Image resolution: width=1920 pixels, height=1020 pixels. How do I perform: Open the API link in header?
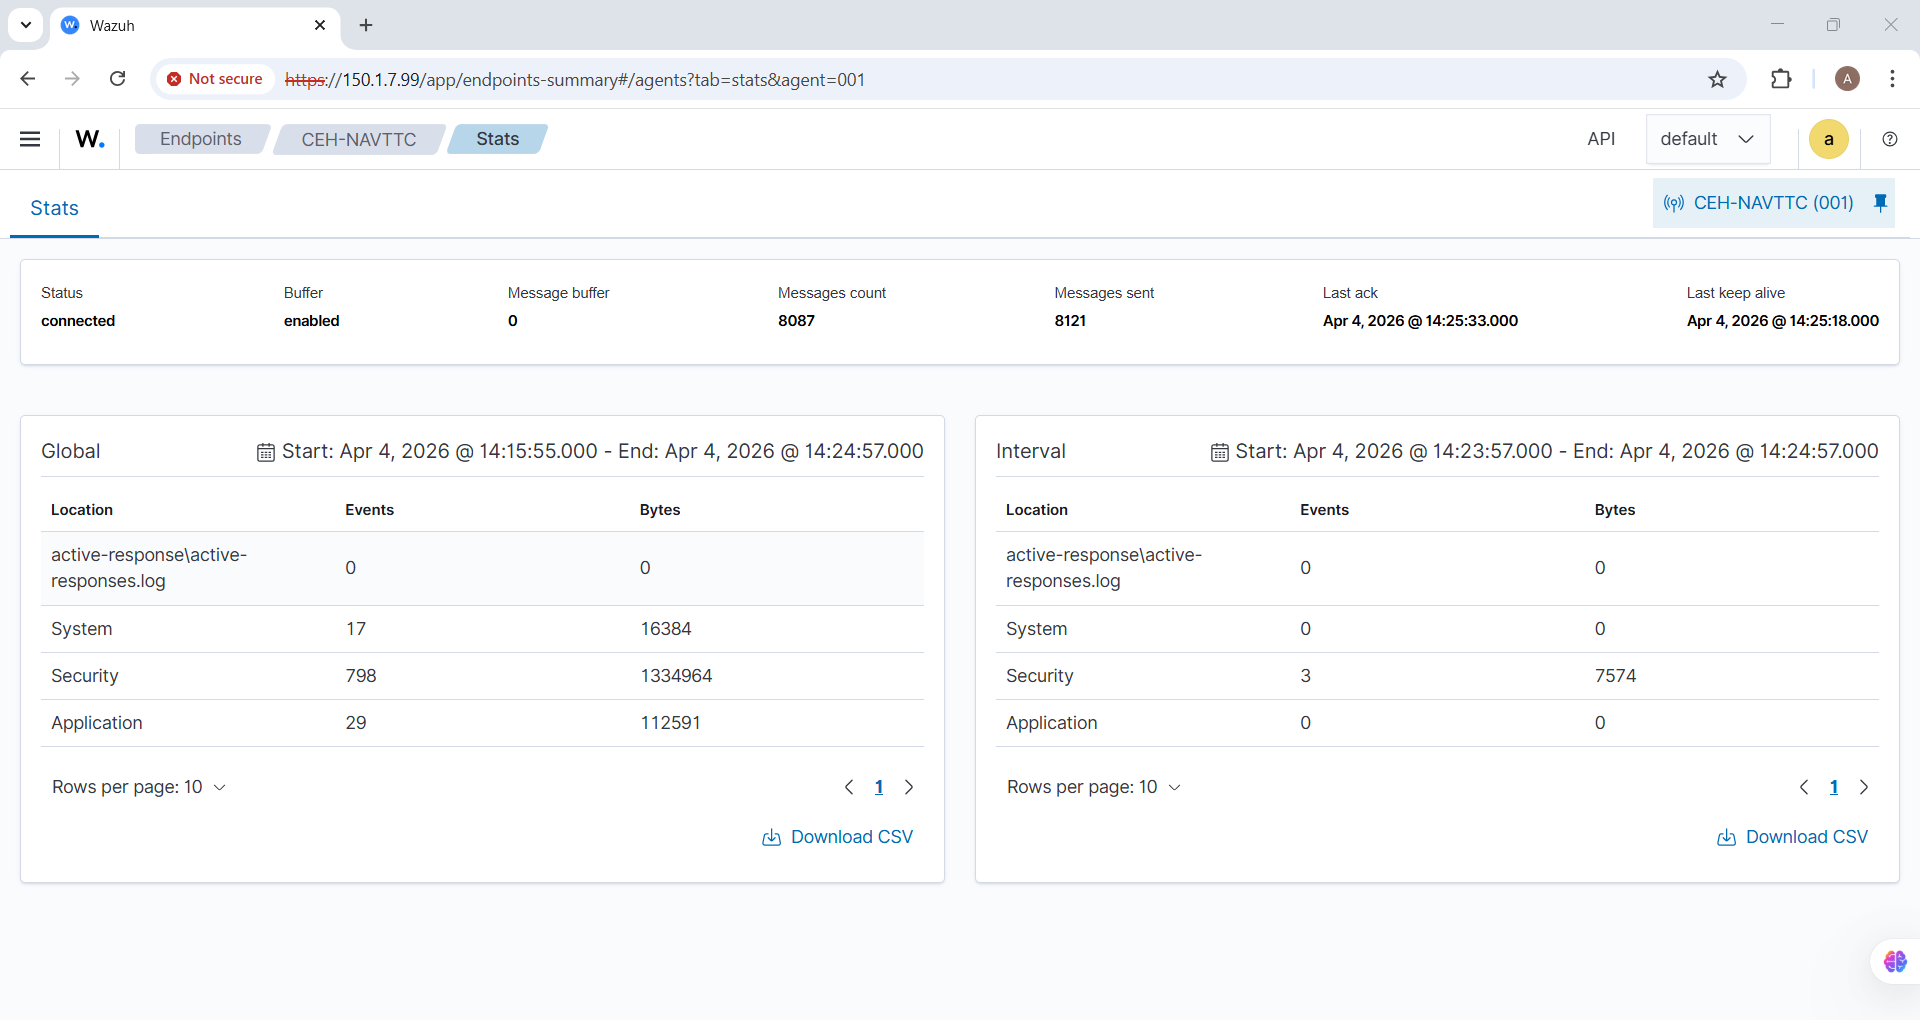[1600, 139]
